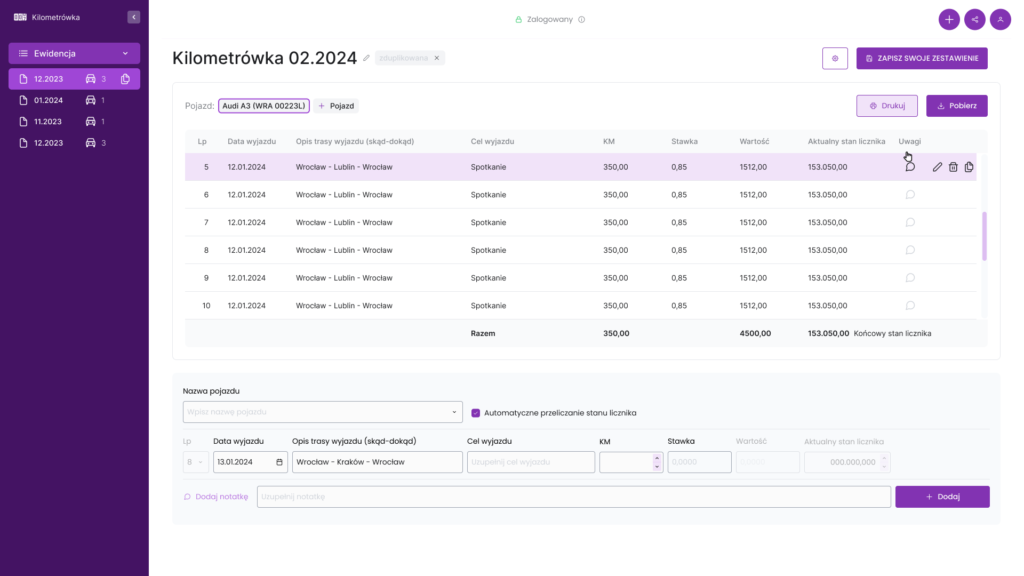Open the settings gear next to save button
Screen dimensions: 1024x576
point(835,58)
